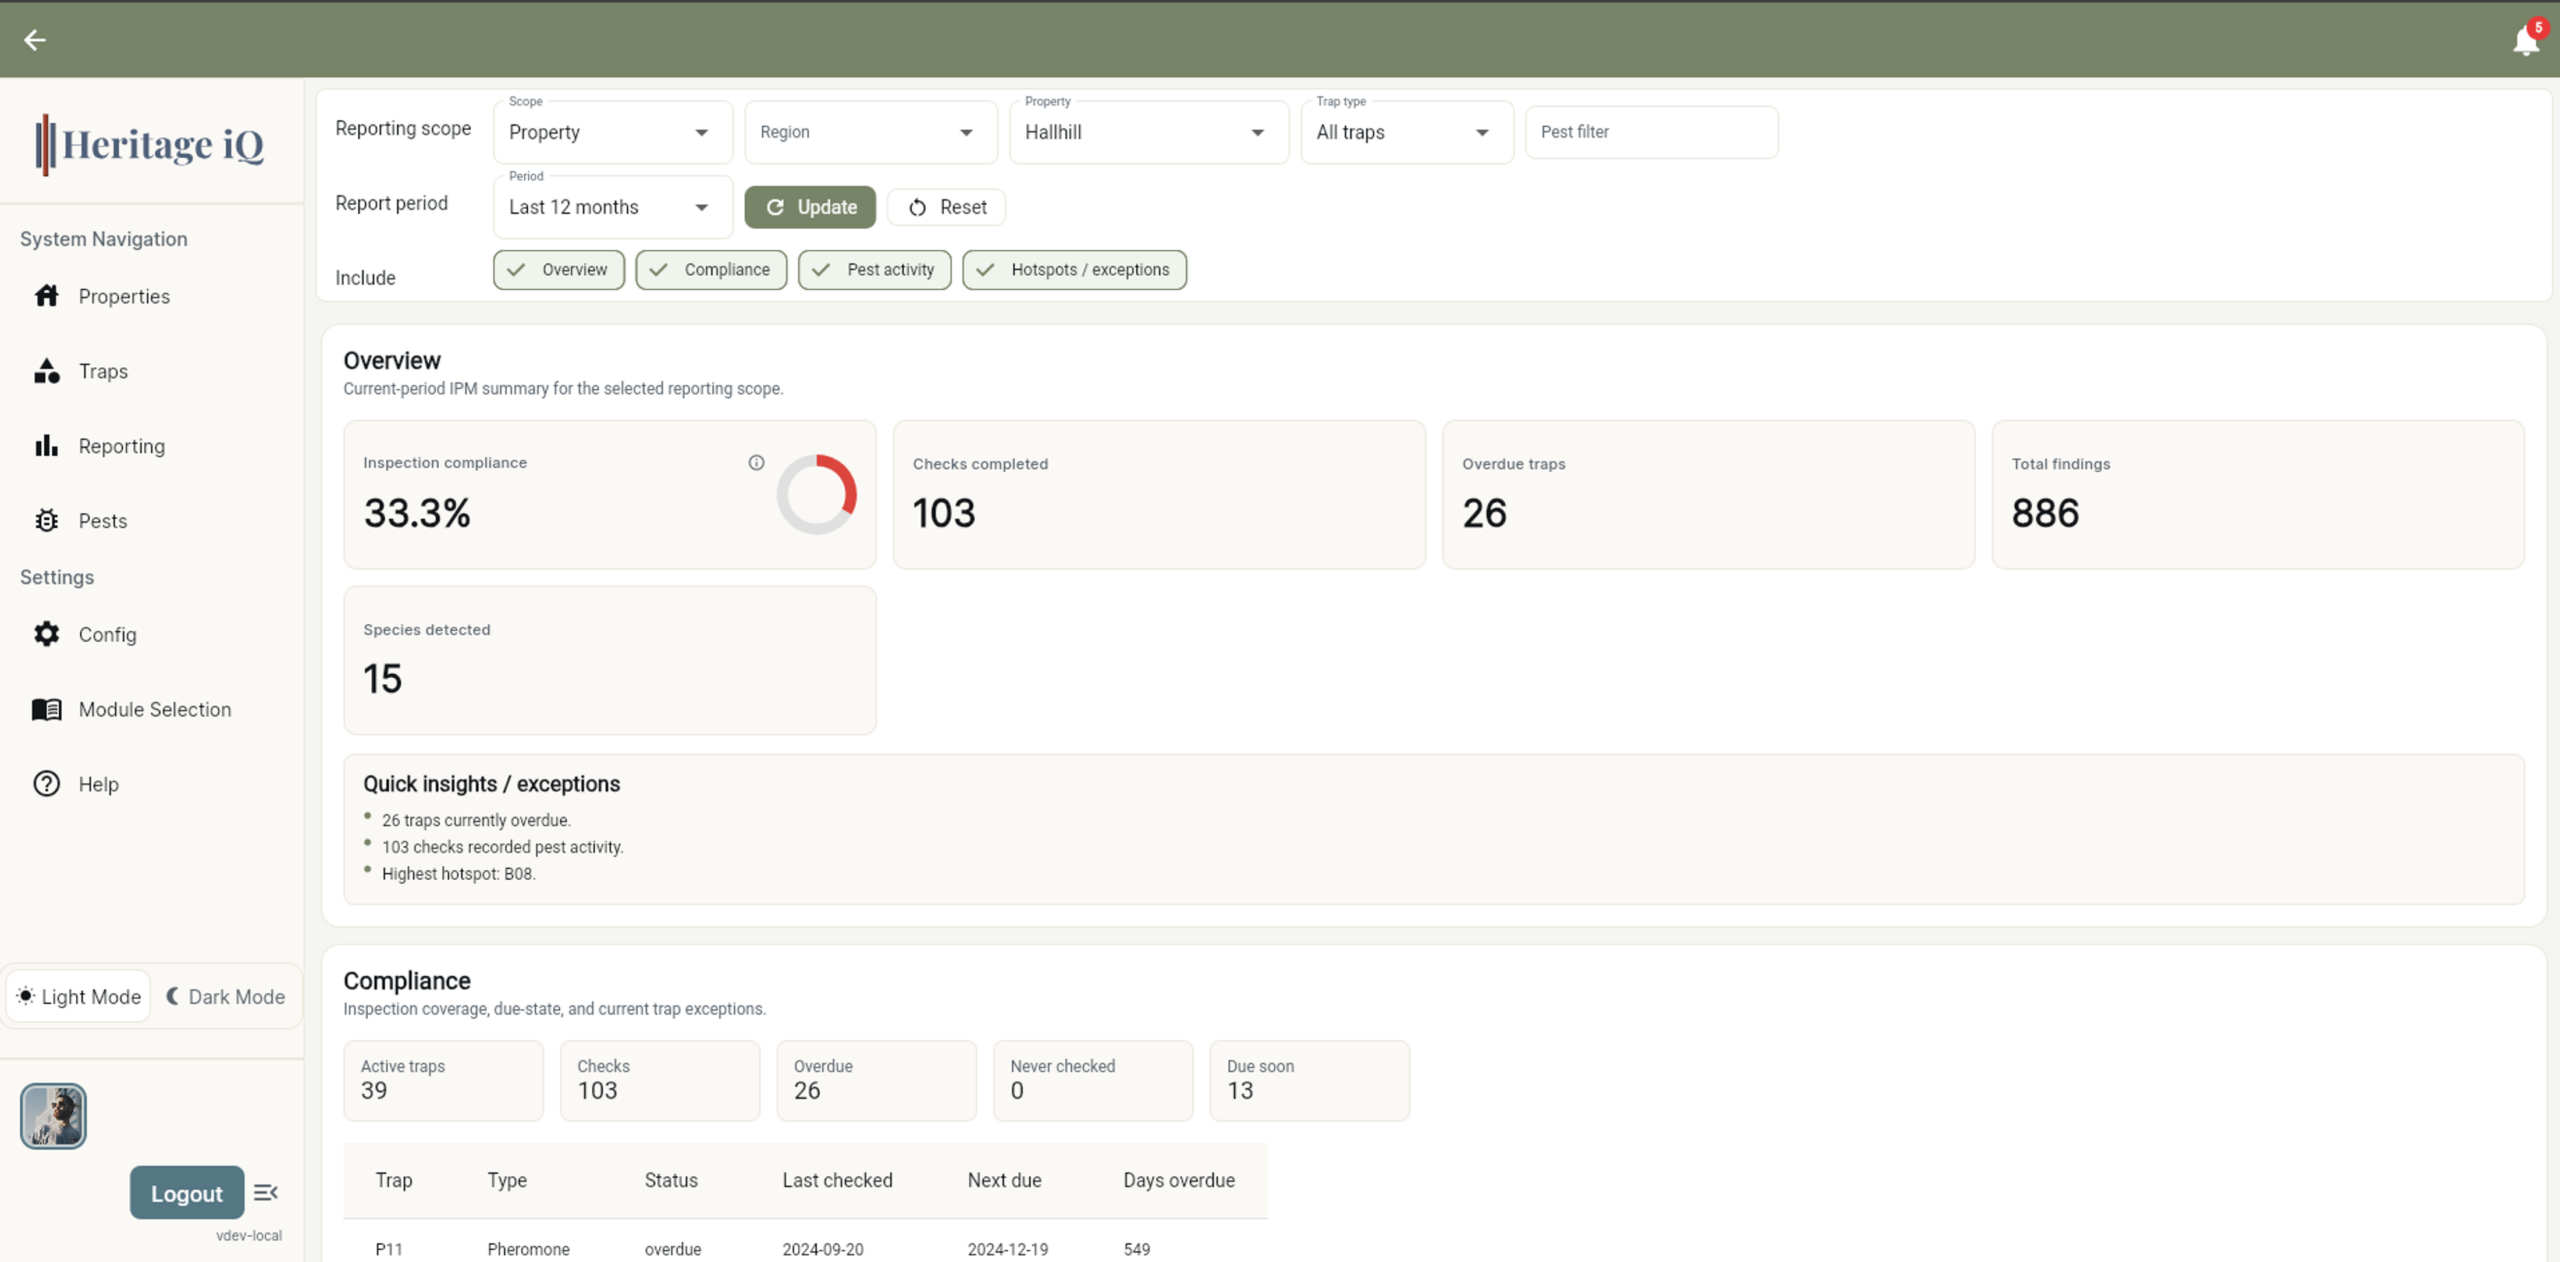Click the Pests bug icon
The height and width of the screenshot is (1262, 2560).
click(x=46, y=521)
